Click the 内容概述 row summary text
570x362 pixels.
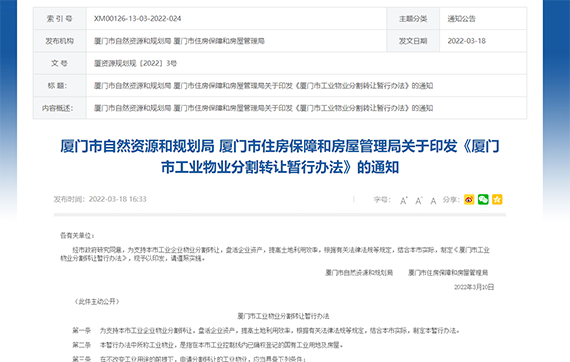pyautogui.click(x=263, y=108)
